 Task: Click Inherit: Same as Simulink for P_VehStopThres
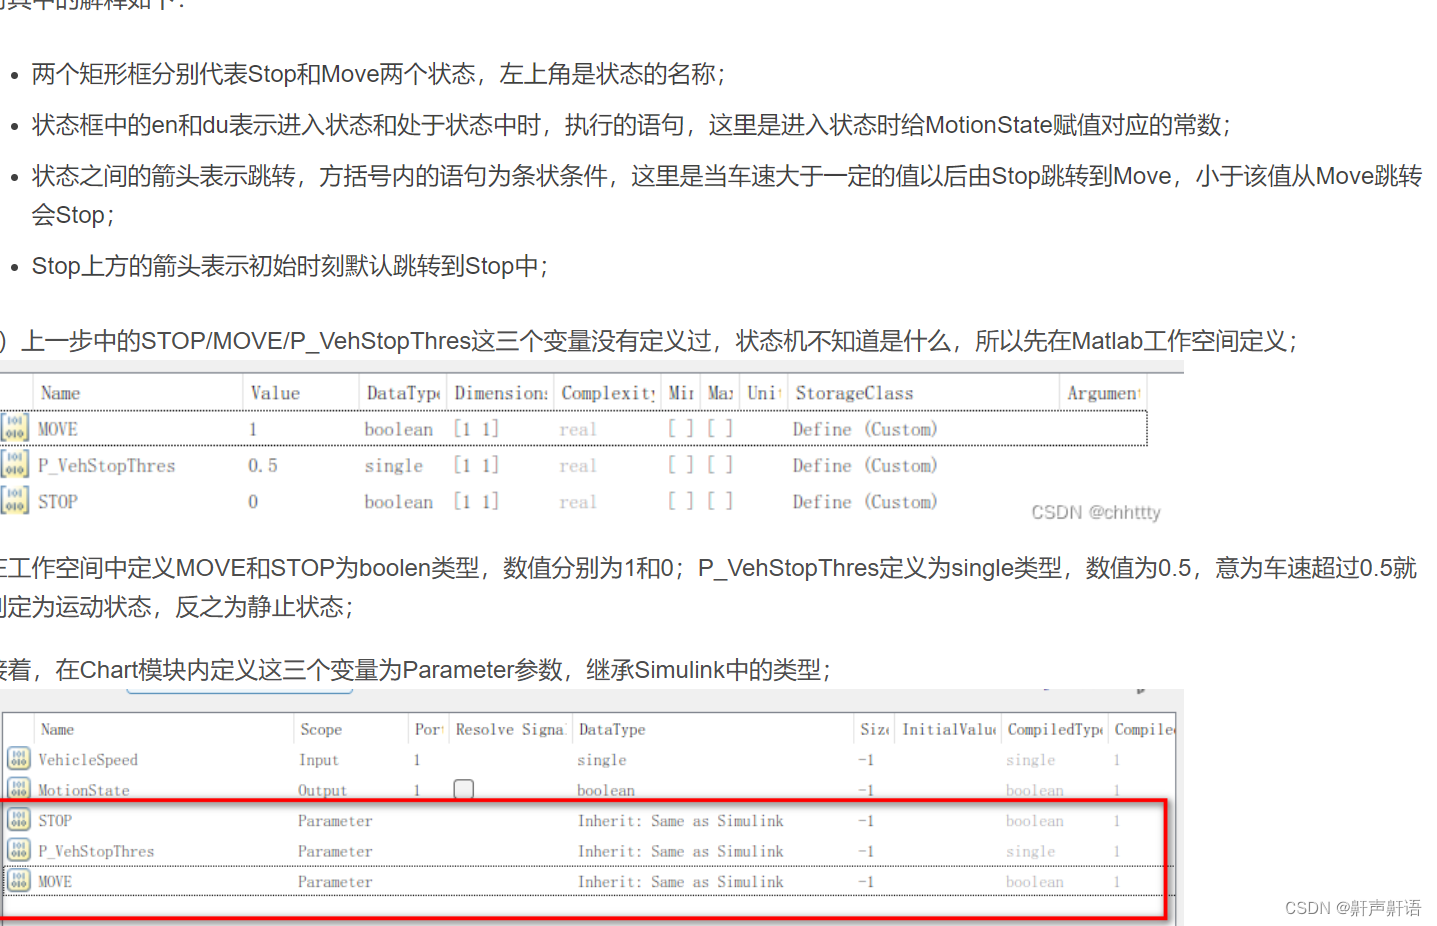(680, 851)
